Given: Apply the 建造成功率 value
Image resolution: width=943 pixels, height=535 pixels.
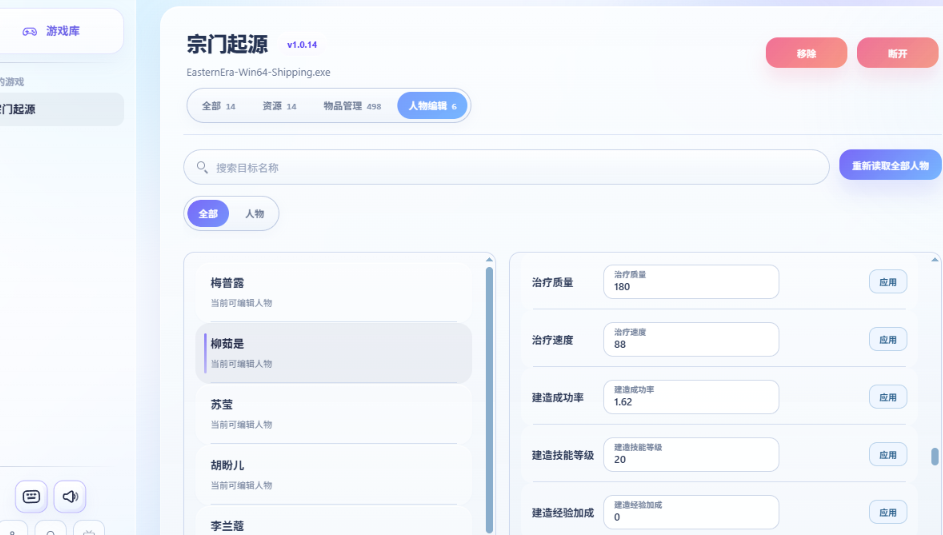Looking at the screenshot, I should point(887,397).
